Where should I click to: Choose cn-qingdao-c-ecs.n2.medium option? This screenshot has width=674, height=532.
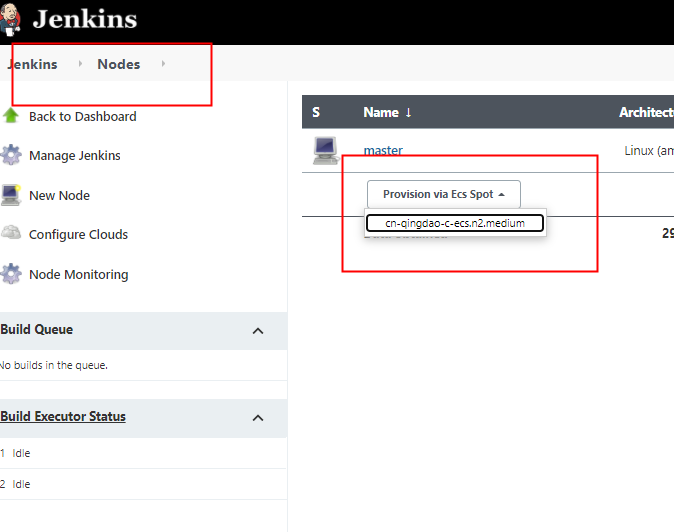coord(455,223)
